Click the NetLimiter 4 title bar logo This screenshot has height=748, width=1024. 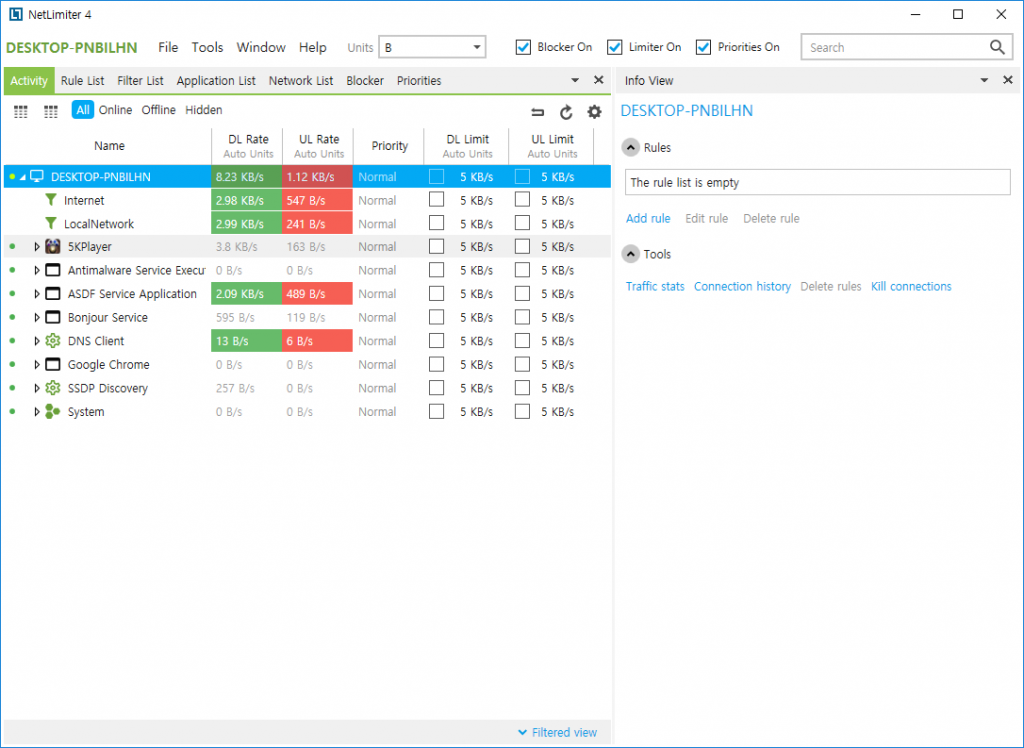(x=16, y=14)
